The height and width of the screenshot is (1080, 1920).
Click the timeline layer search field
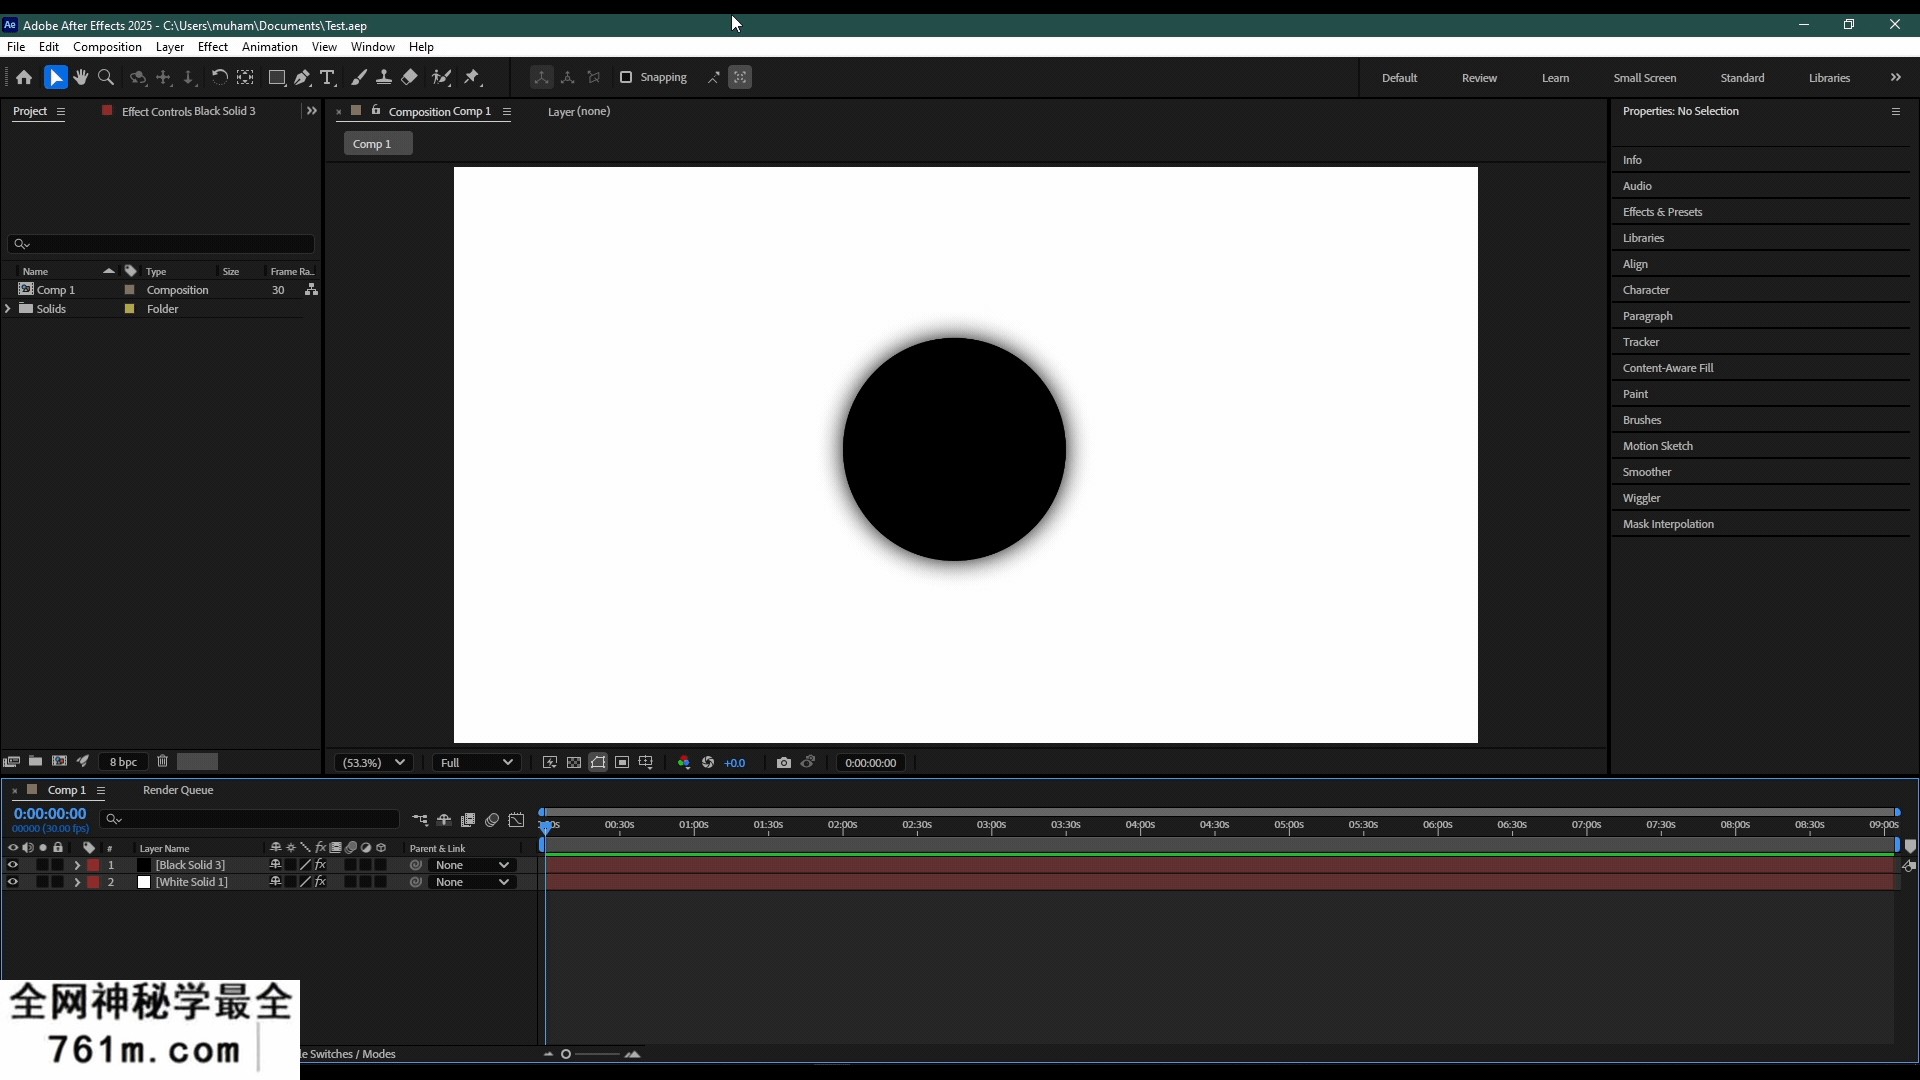(x=250, y=819)
